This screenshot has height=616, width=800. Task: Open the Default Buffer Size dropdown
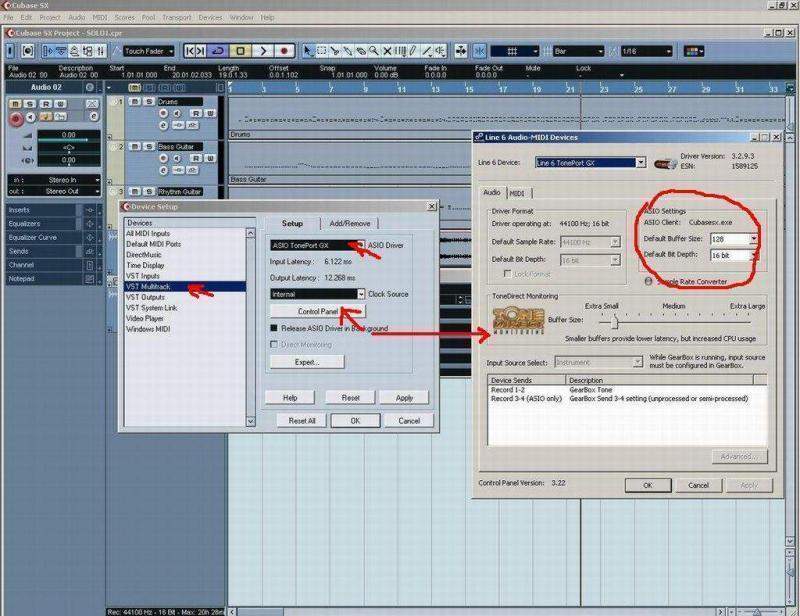point(752,239)
